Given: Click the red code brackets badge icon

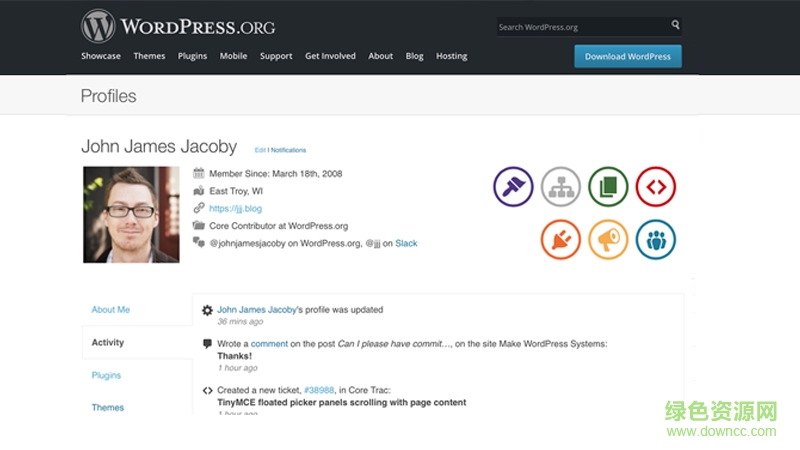Looking at the screenshot, I should coord(656,187).
